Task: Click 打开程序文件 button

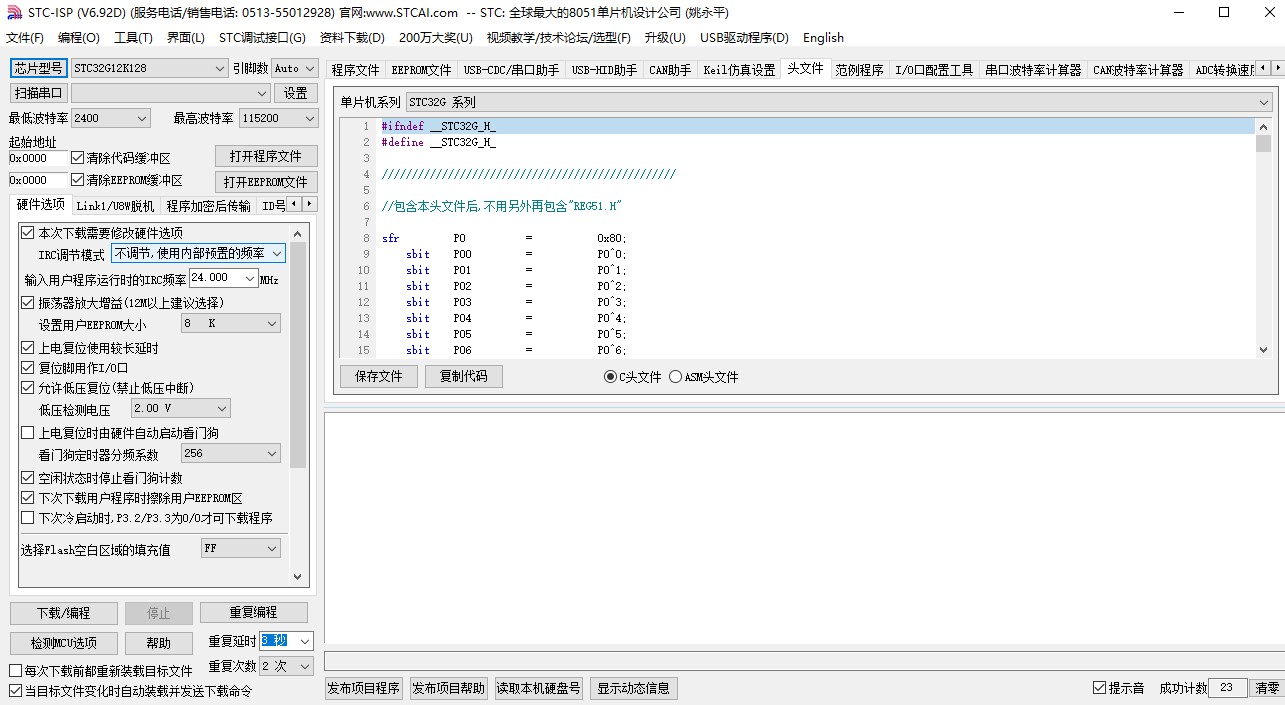Action: [266, 157]
